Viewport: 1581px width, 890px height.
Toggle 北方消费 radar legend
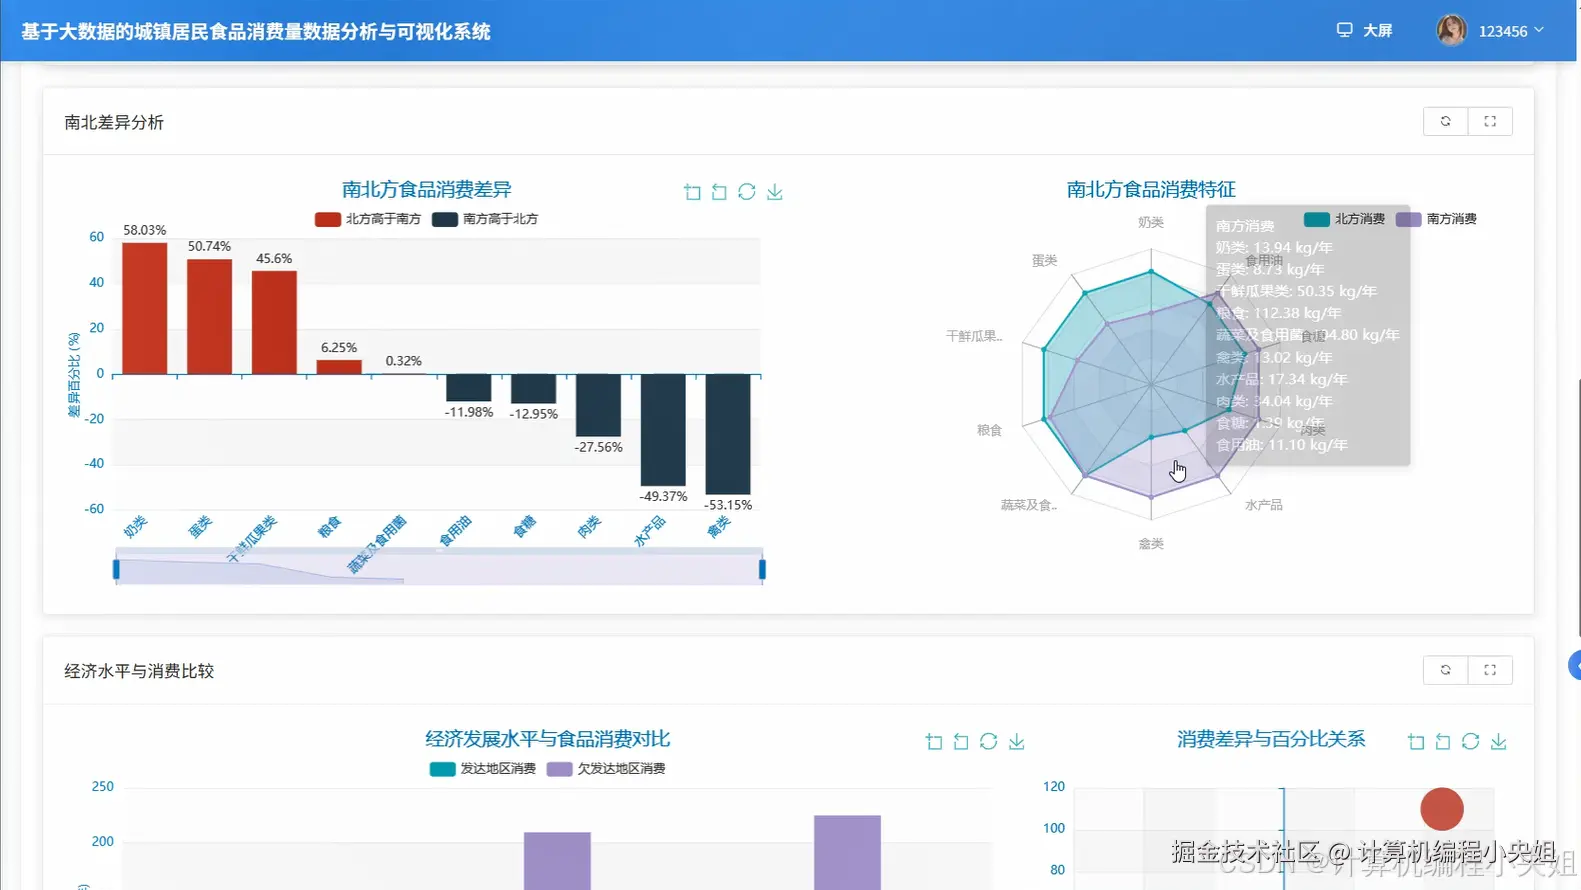tap(1344, 219)
